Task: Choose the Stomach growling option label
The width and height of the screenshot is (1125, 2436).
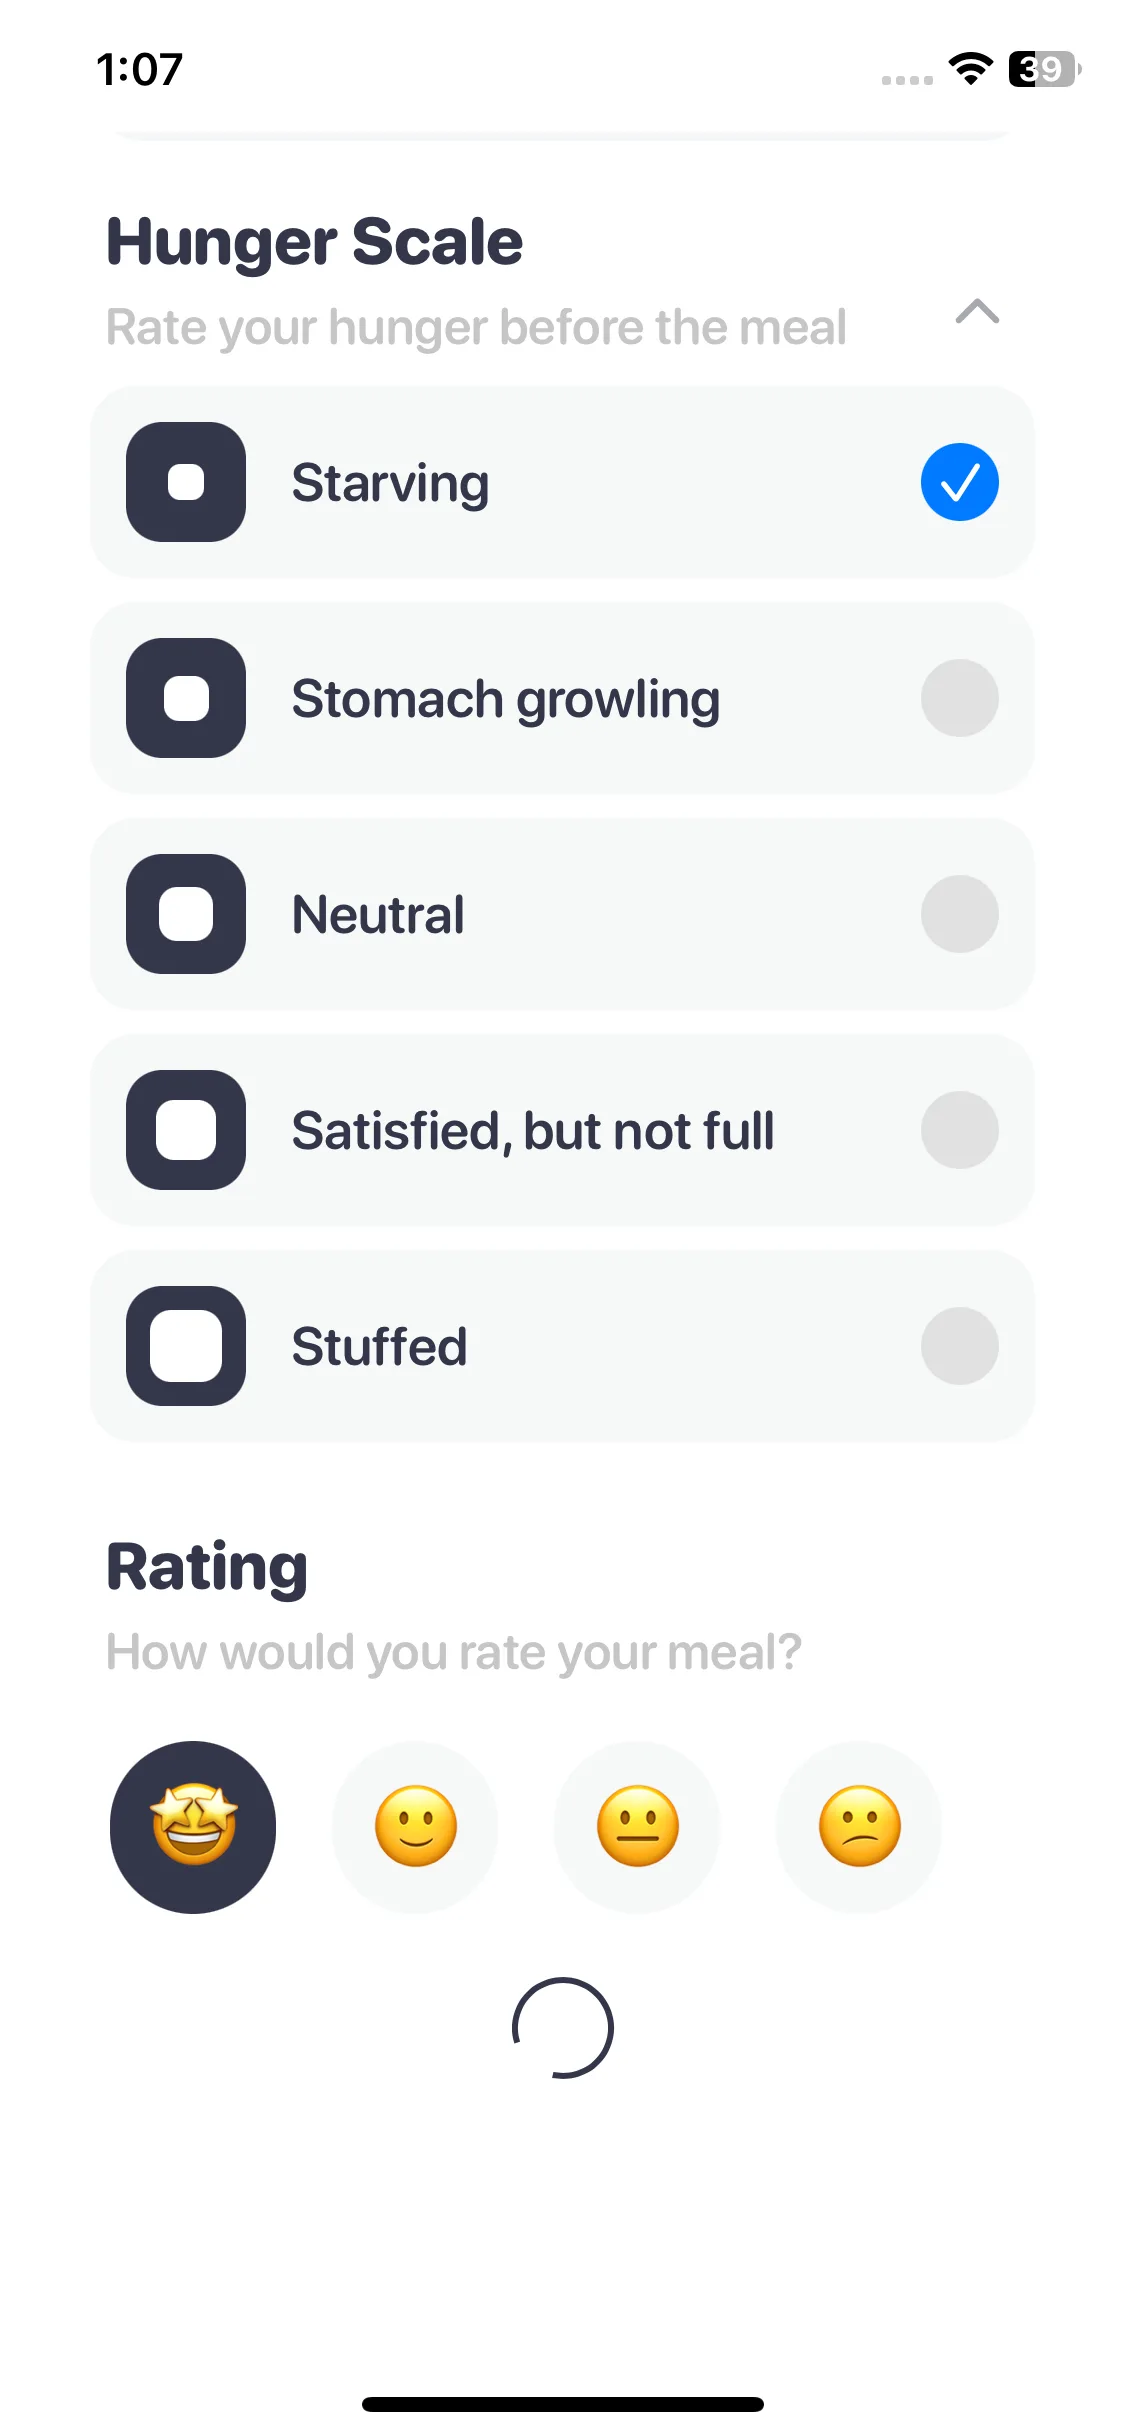Action: click(506, 699)
